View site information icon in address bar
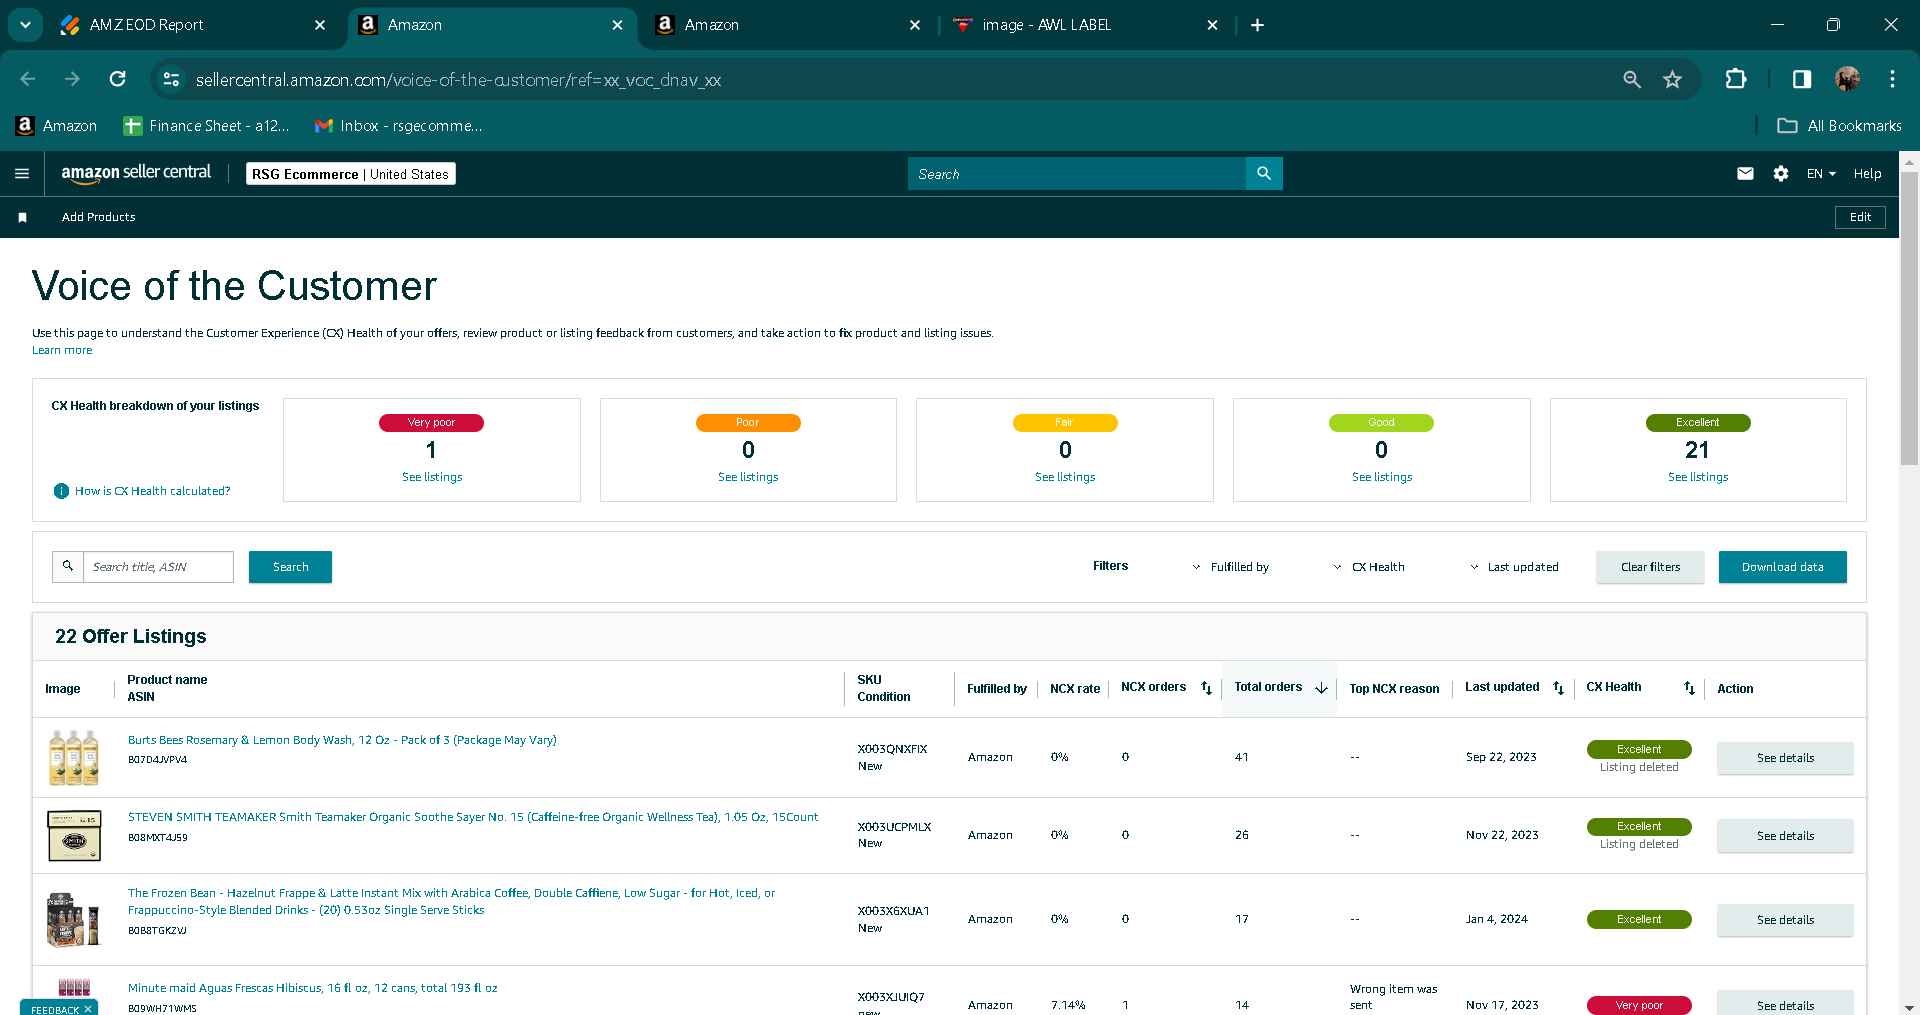1920x1015 pixels. (x=171, y=79)
